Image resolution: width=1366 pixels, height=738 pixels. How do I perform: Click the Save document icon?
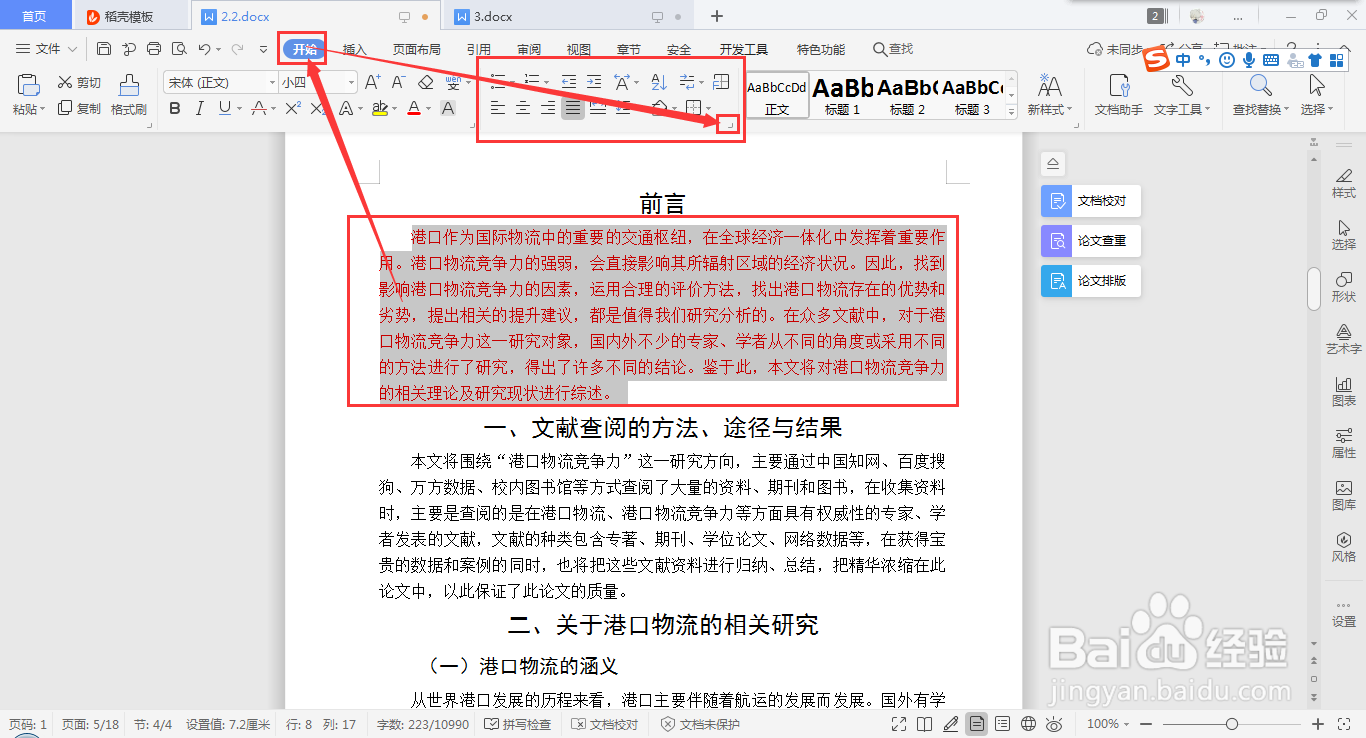click(x=104, y=48)
